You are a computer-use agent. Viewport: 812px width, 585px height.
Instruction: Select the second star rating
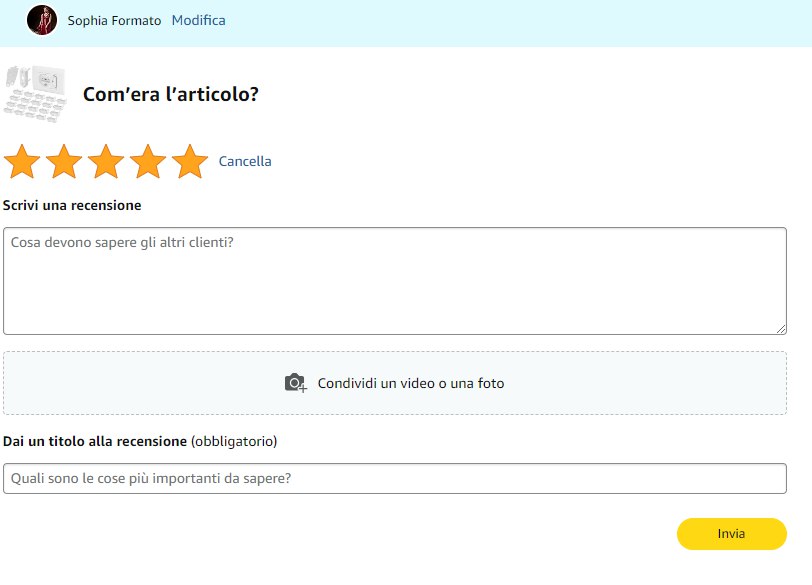point(64,161)
